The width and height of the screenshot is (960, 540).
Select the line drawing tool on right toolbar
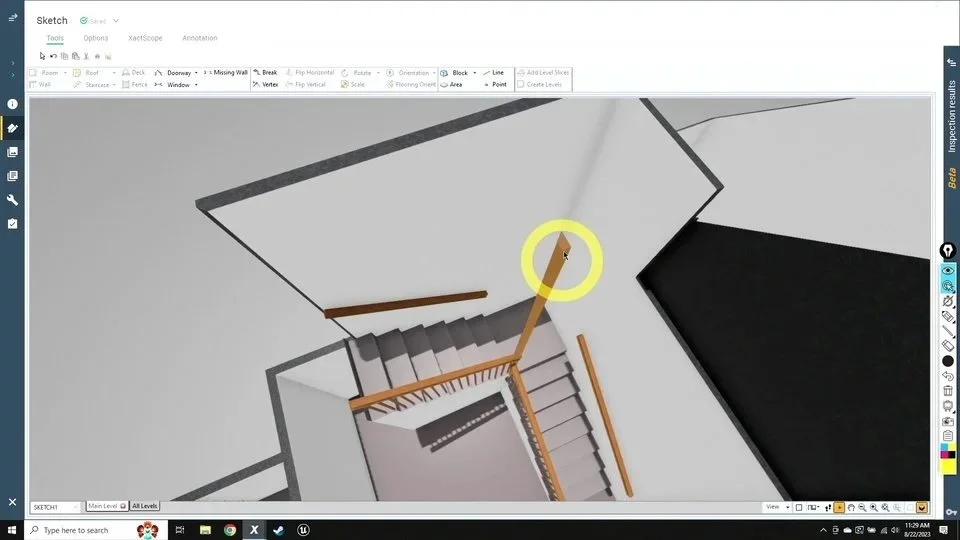948,331
